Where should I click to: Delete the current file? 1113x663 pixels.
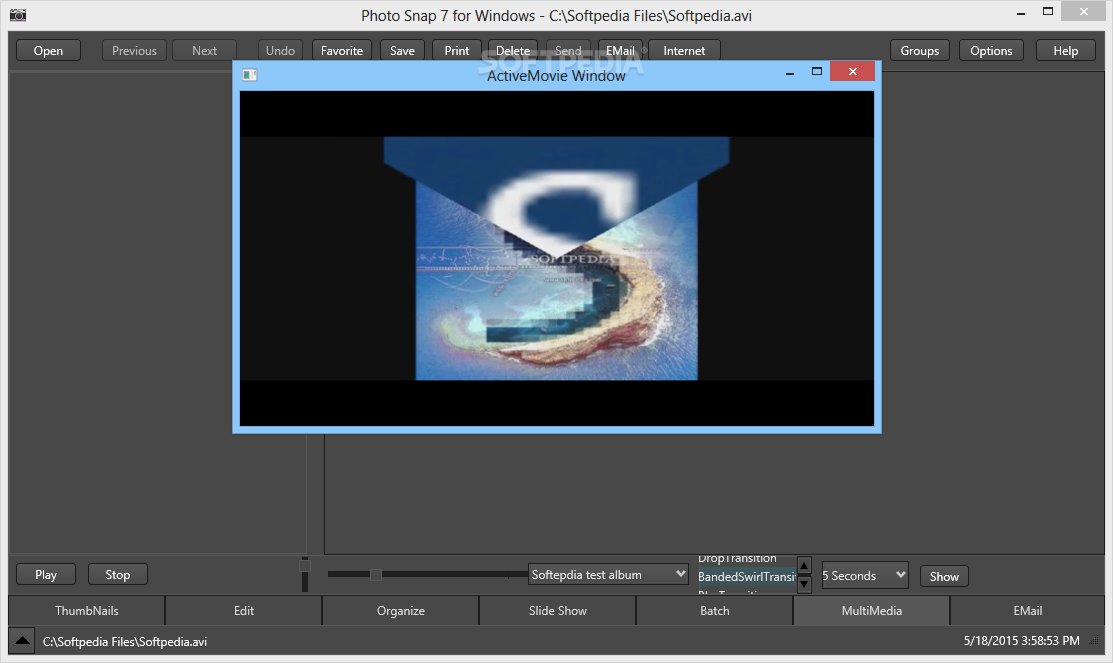pos(512,50)
